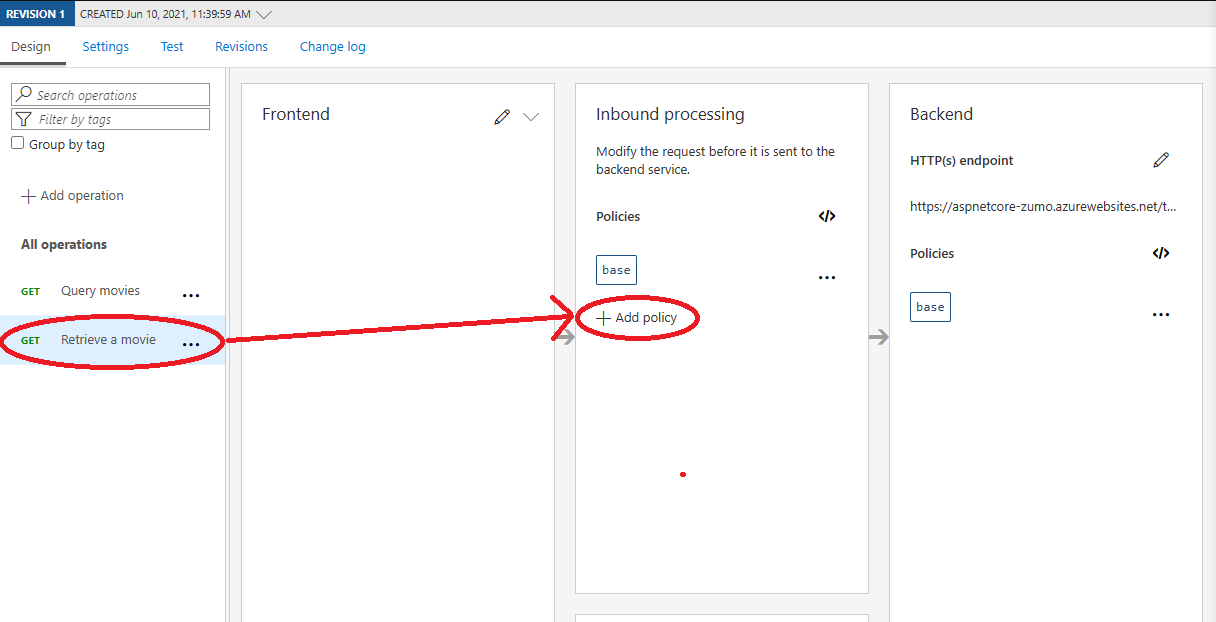Viewport: 1216px width, 622px height.
Task: Open Inbound processing policy code editor
Action: point(827,216)
